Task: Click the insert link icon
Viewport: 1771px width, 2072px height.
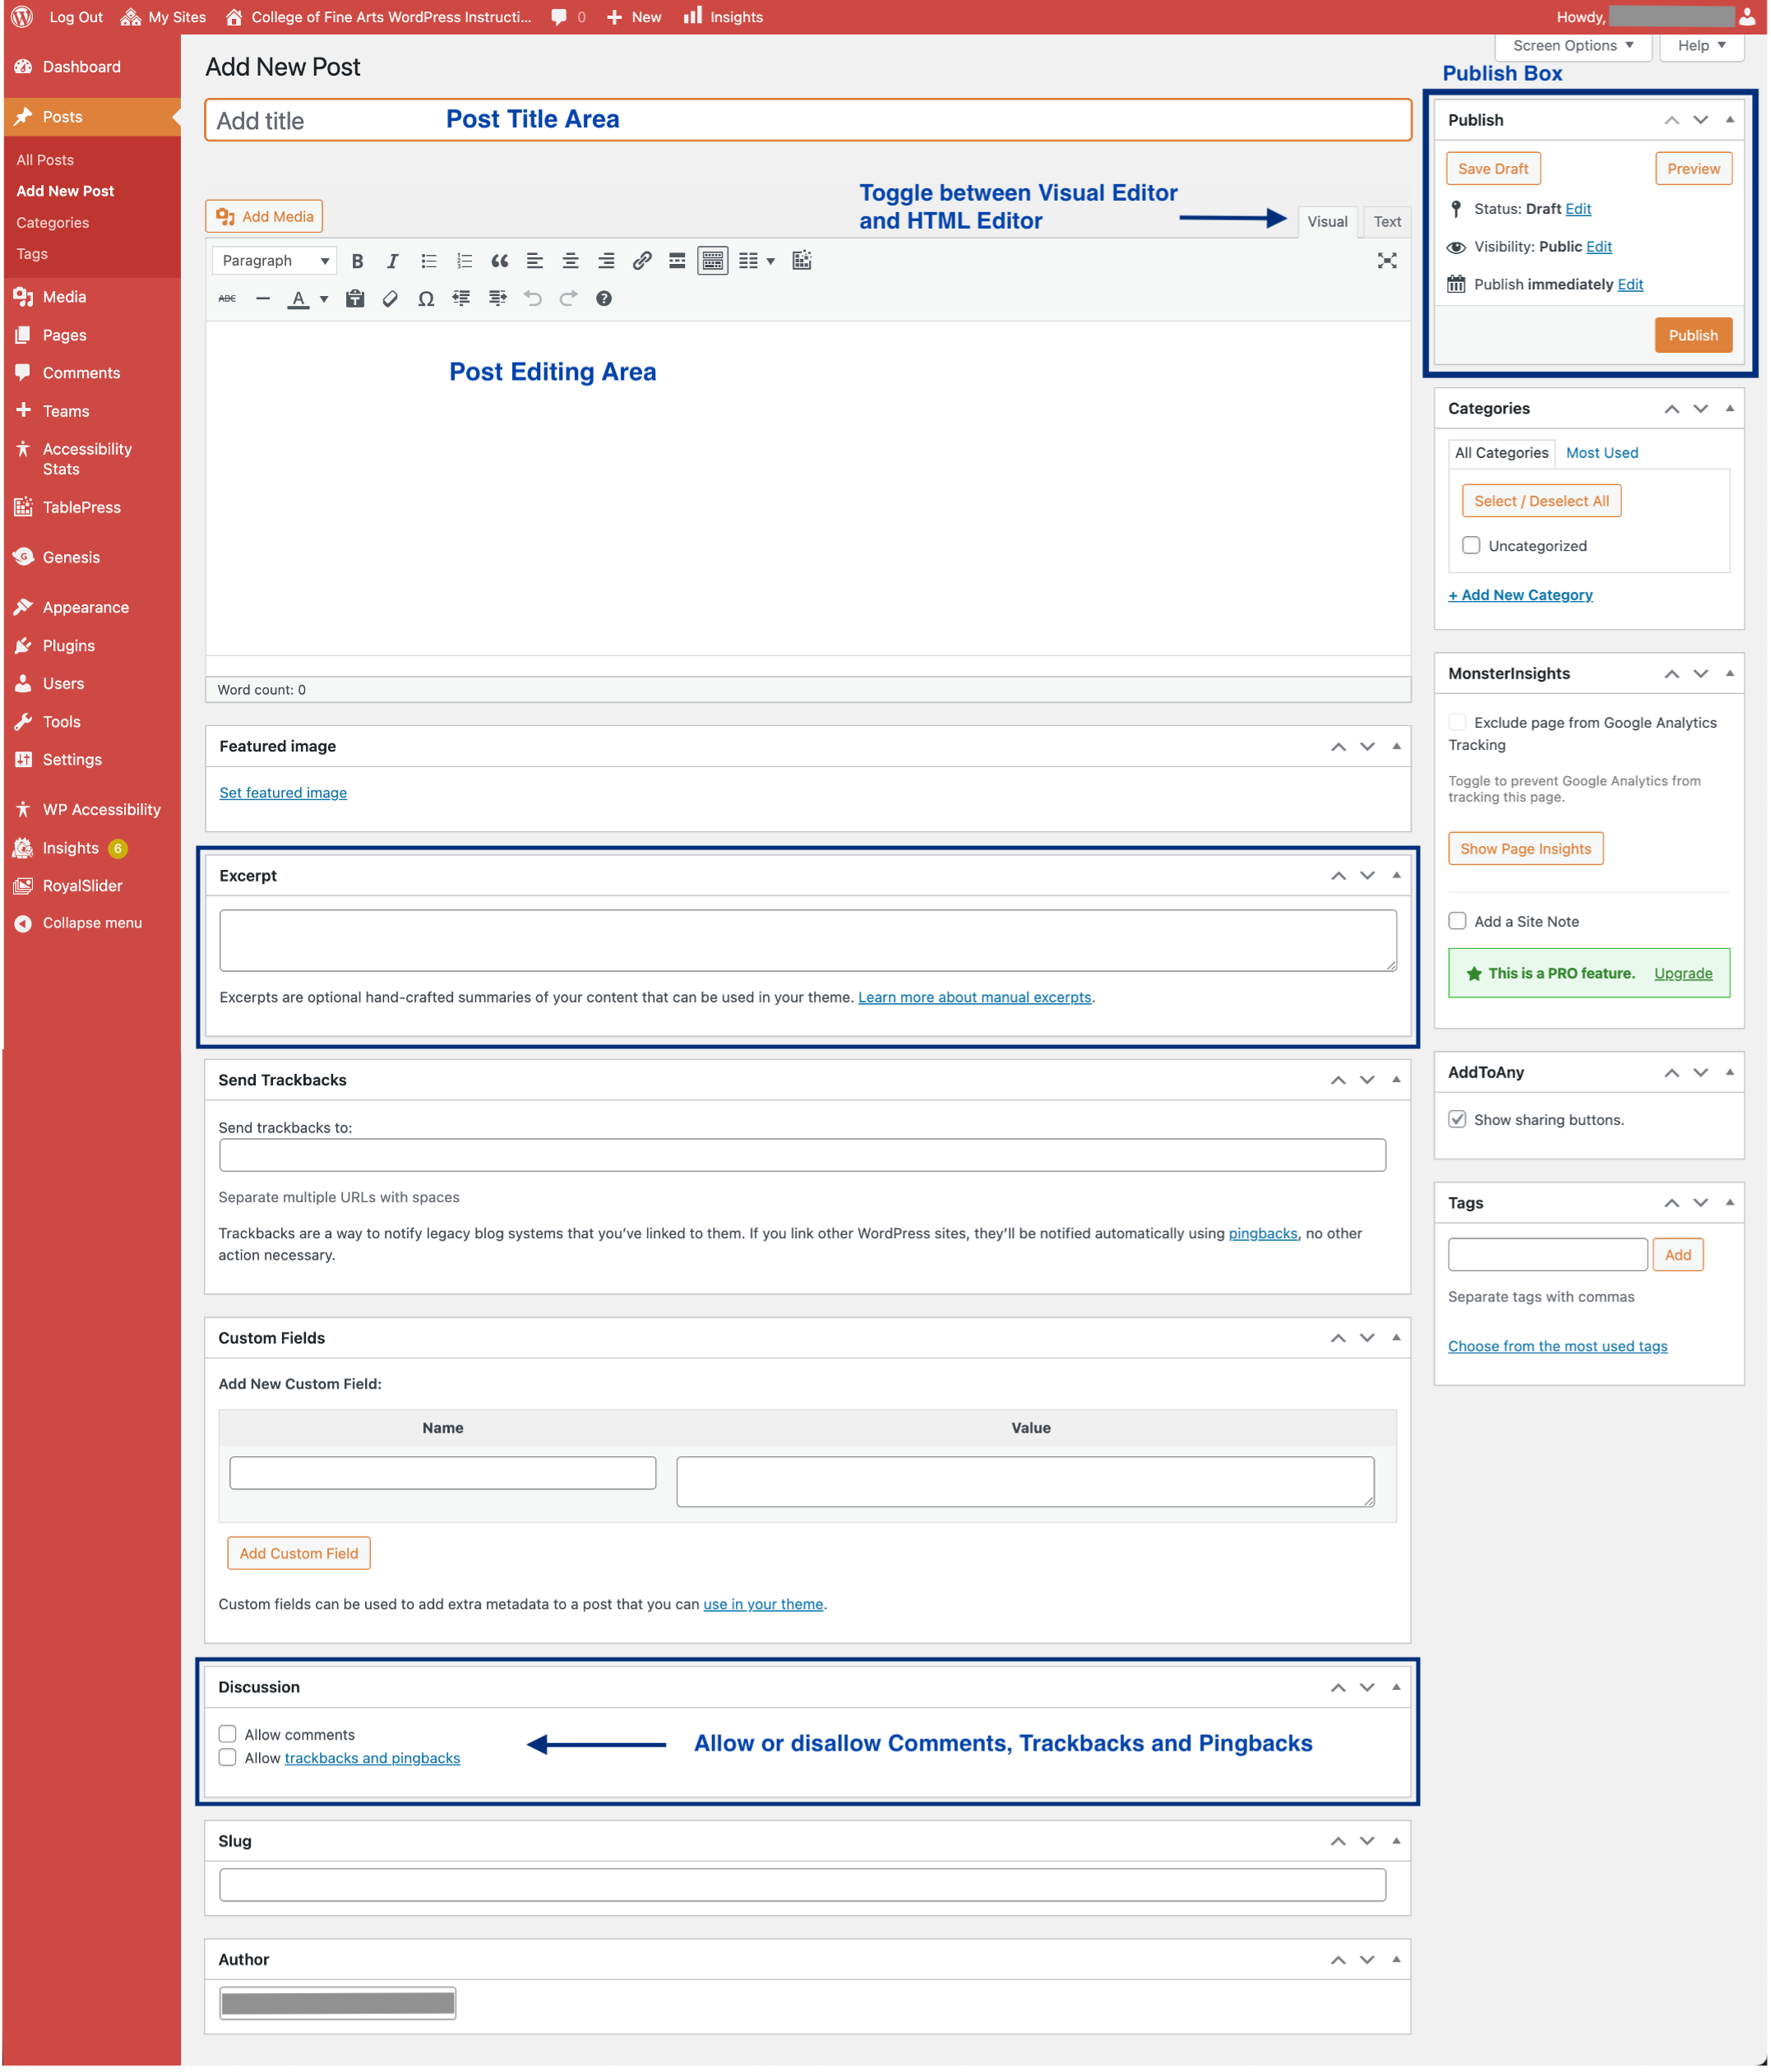Action: (642, 261)
